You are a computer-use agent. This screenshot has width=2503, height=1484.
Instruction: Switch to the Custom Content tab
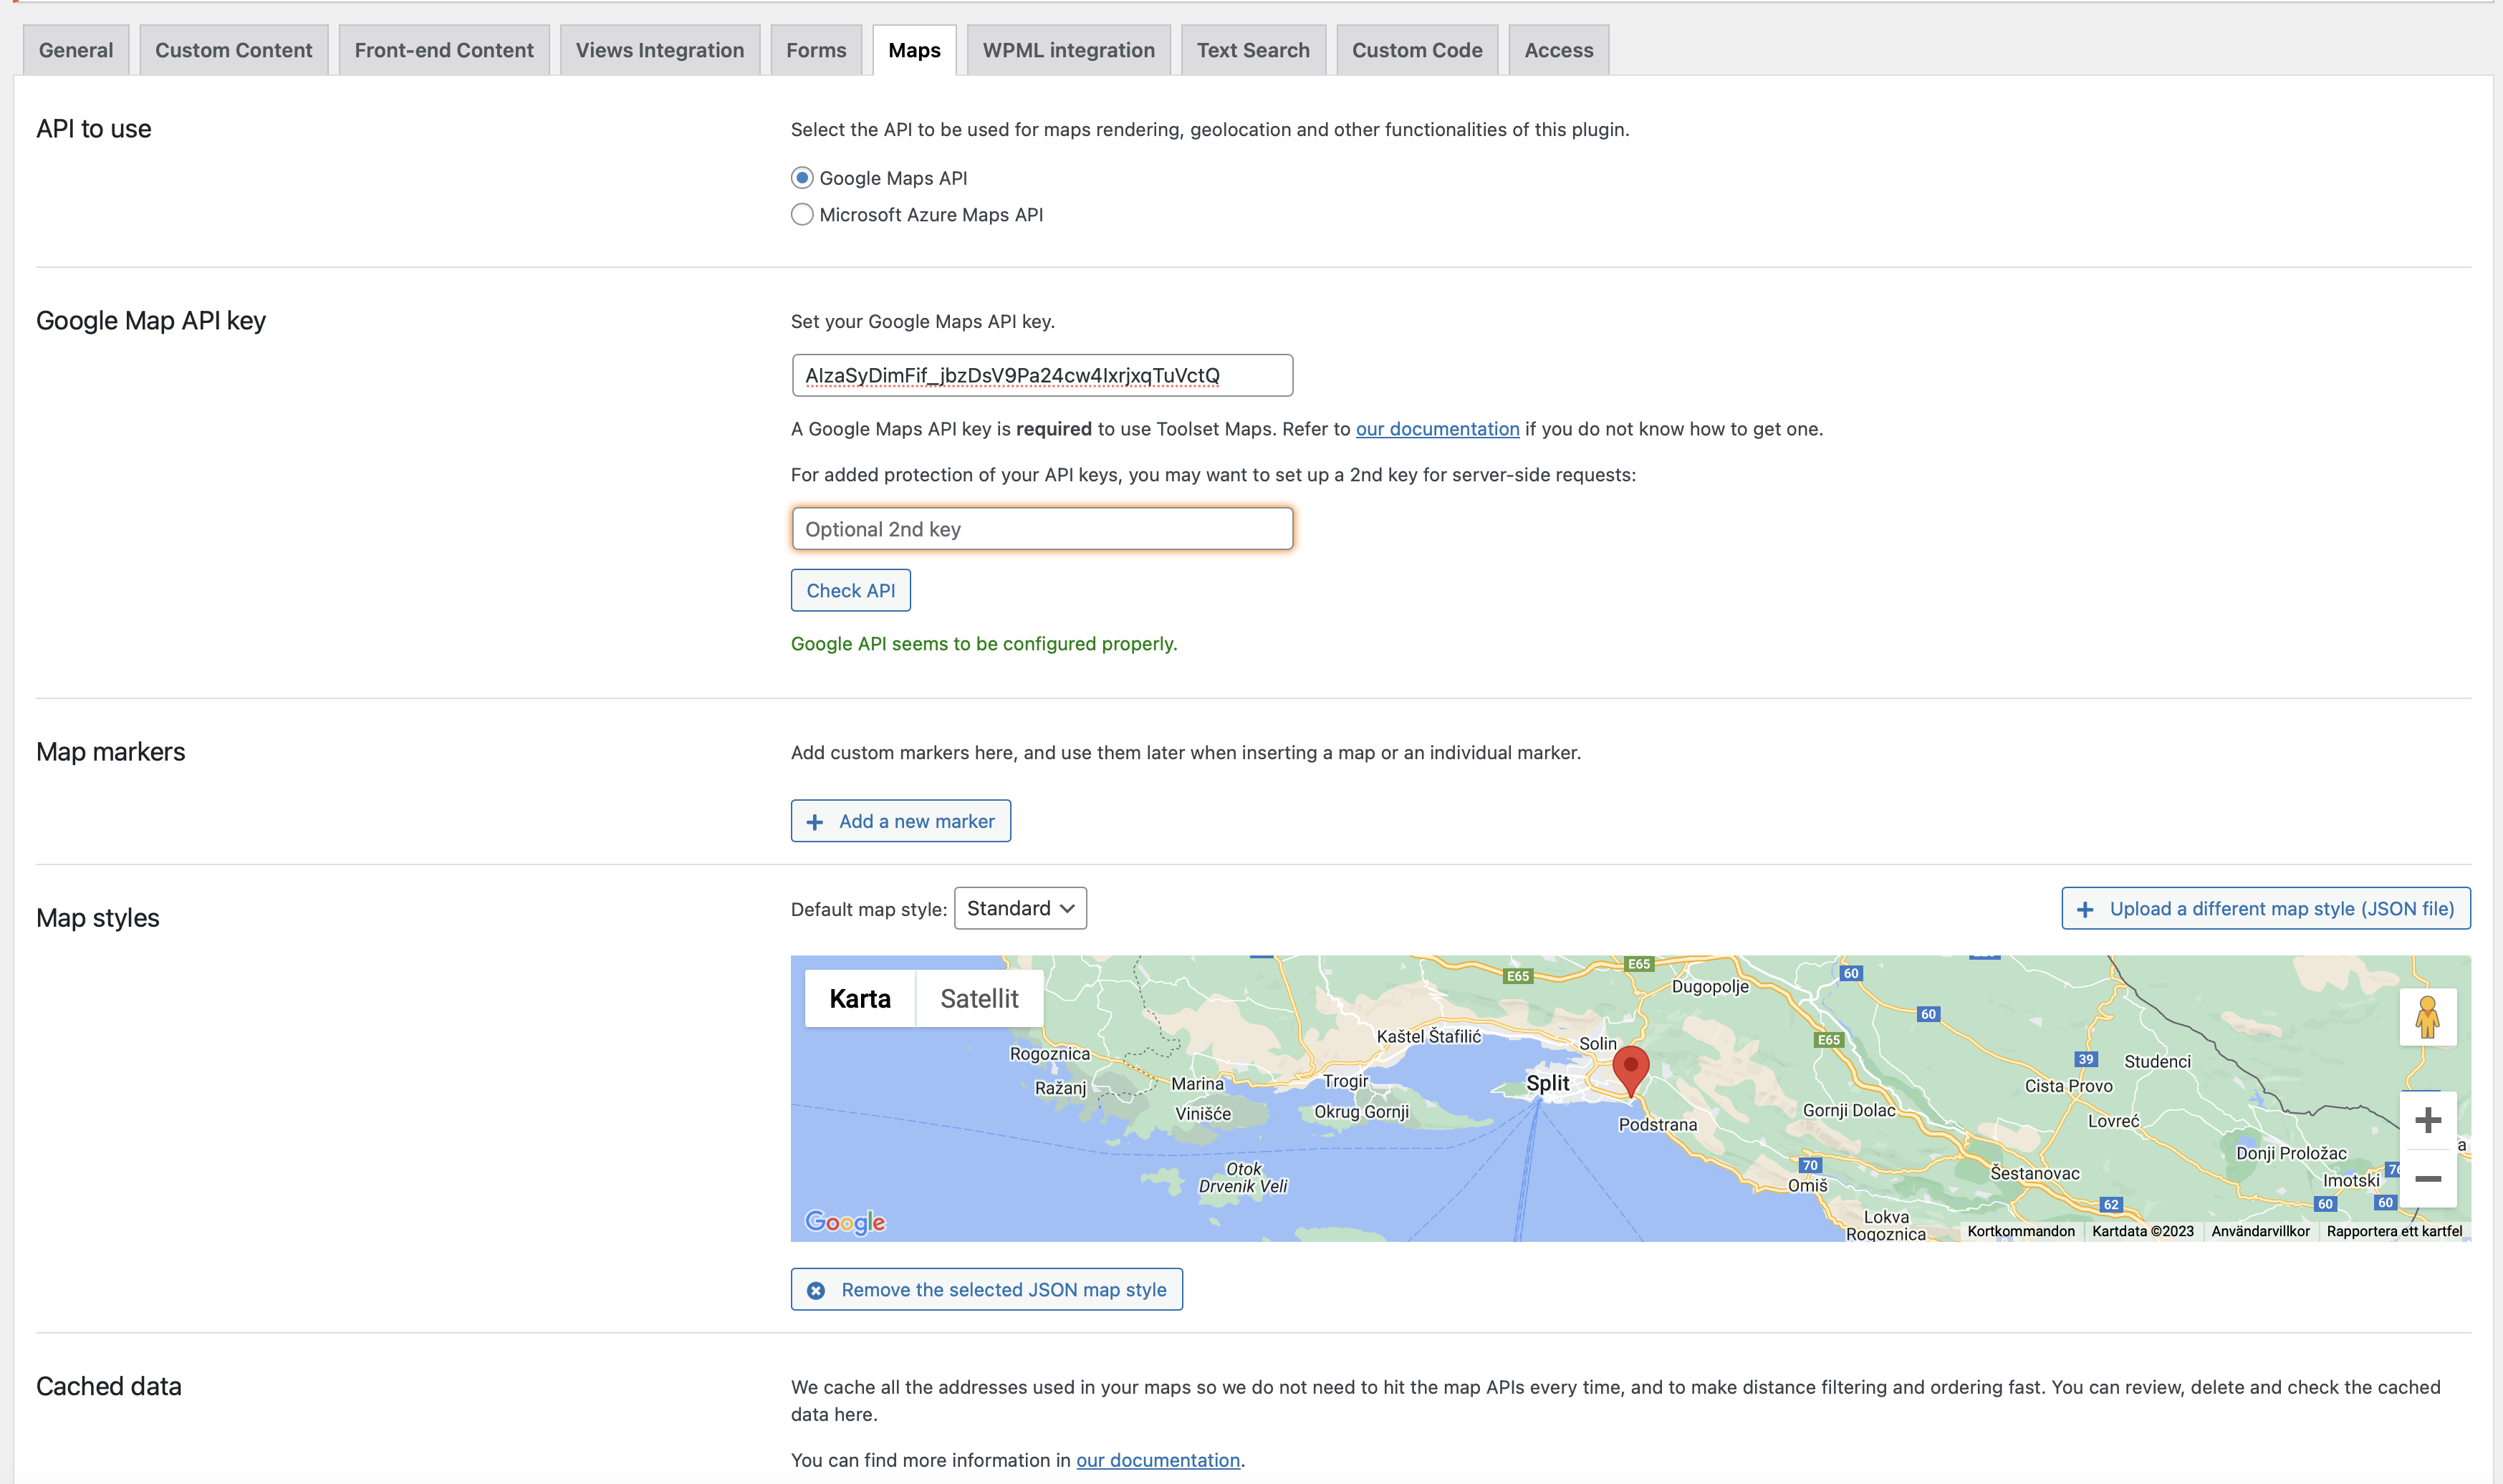pyautogui.click(x=234, y=50)
